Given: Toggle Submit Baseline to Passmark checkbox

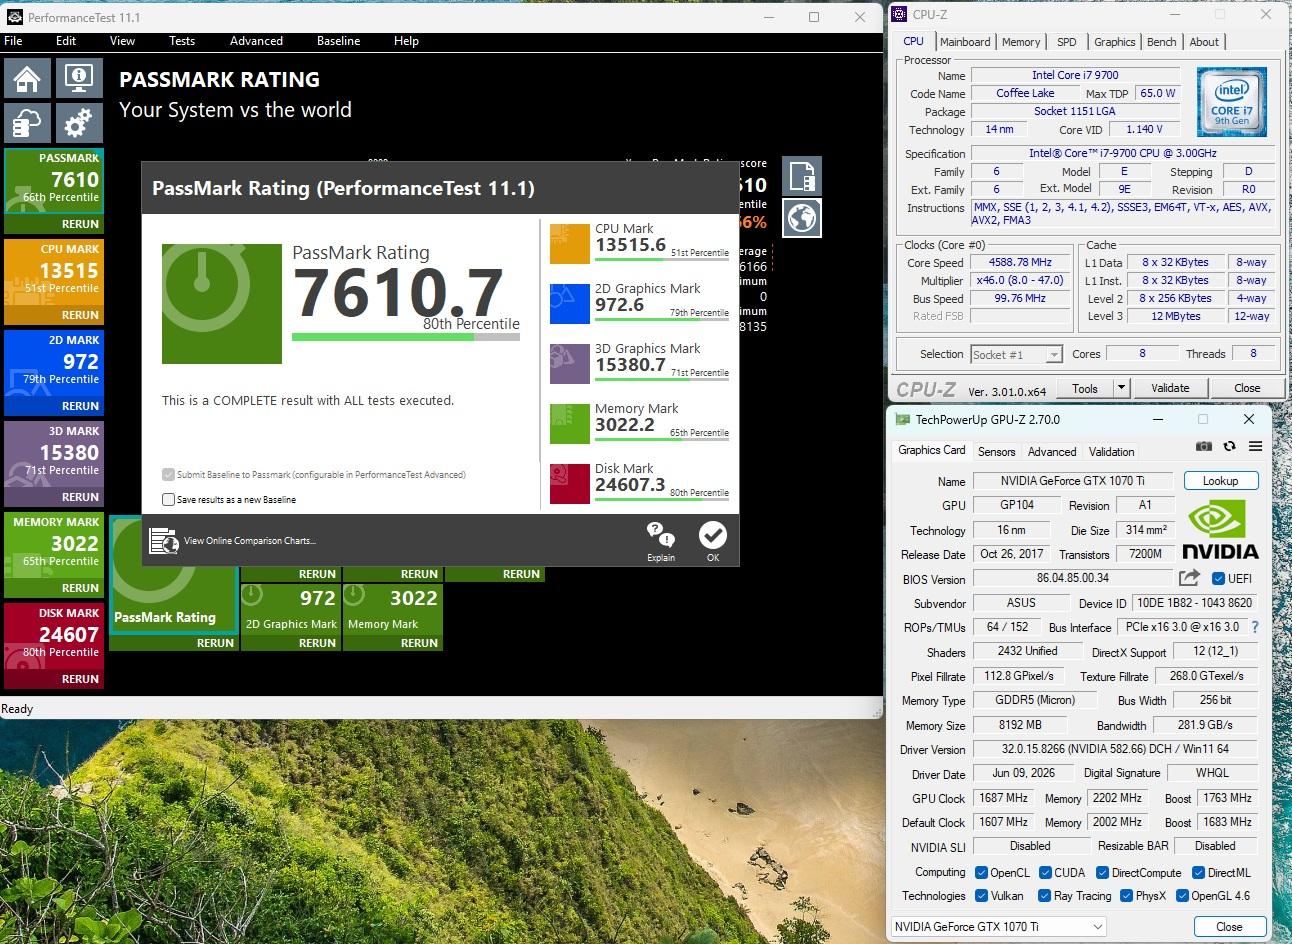Looking at the screenshot, I should pos(168,474).
